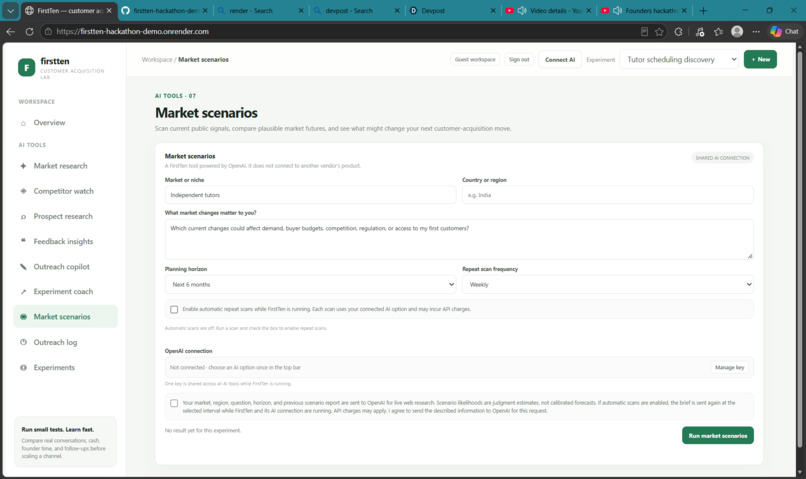Click the site info lock icon

coord(48,31)
